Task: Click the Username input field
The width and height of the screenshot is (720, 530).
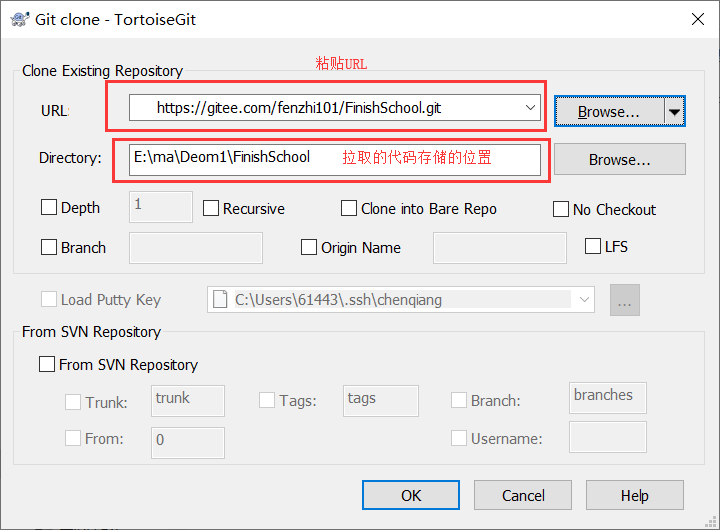Action: [608, 437]
